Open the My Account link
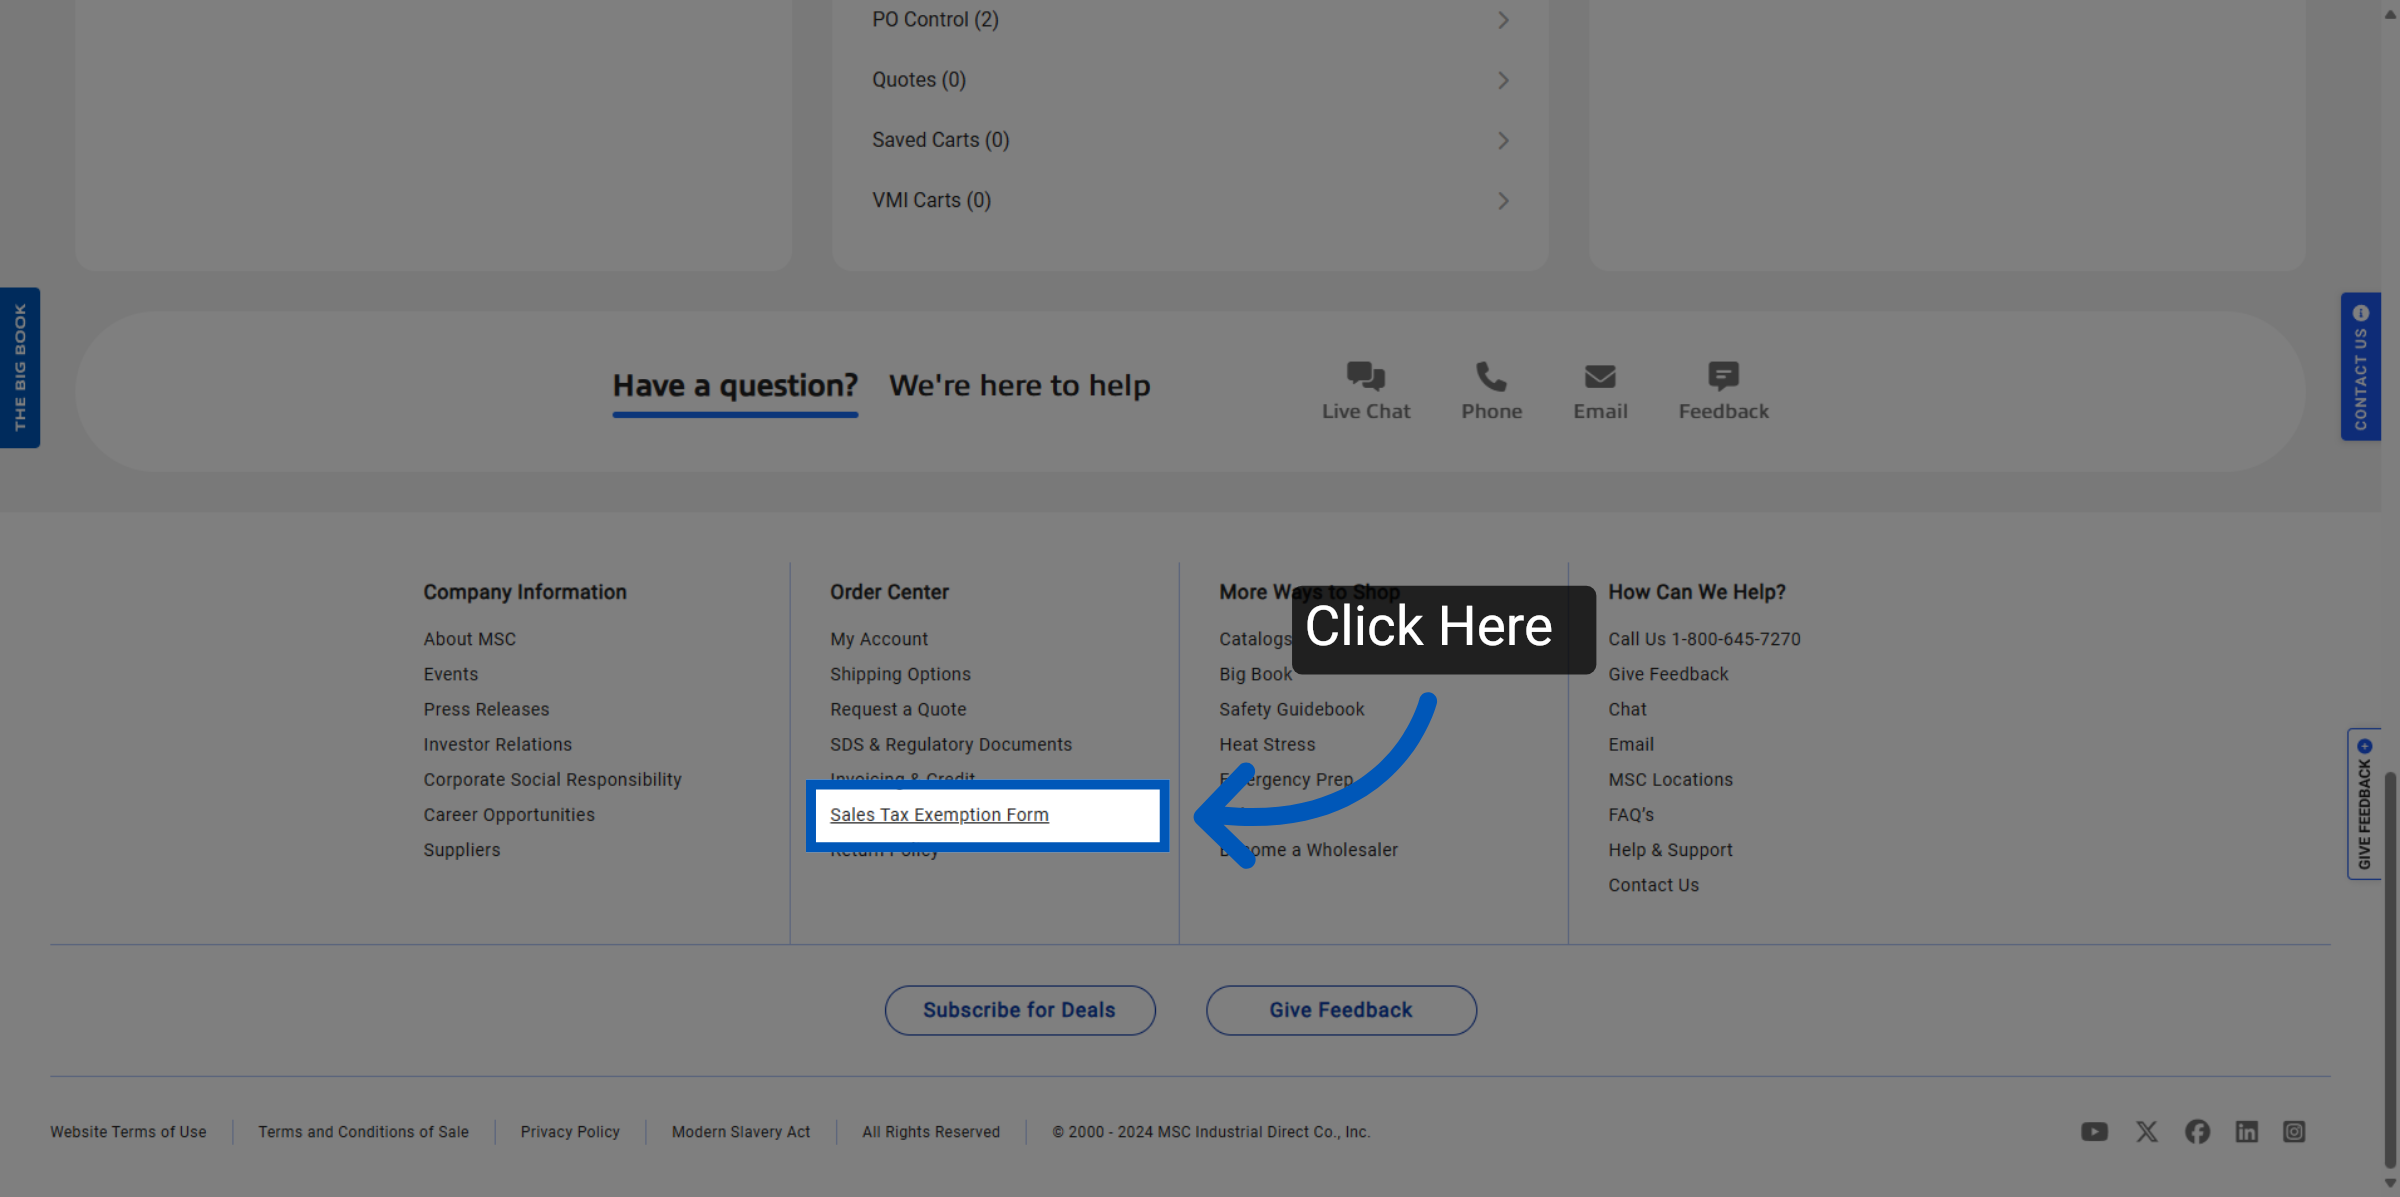2400x1197 pixels. 878,638
